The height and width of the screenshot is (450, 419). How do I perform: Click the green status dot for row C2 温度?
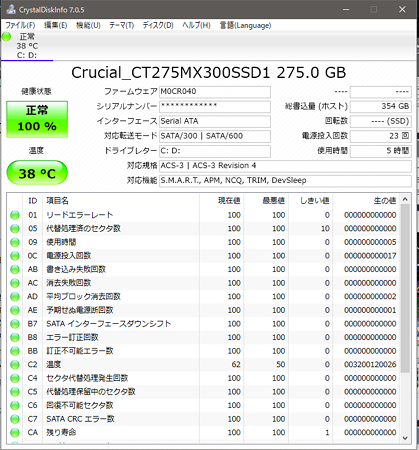[x=15, y=365]
